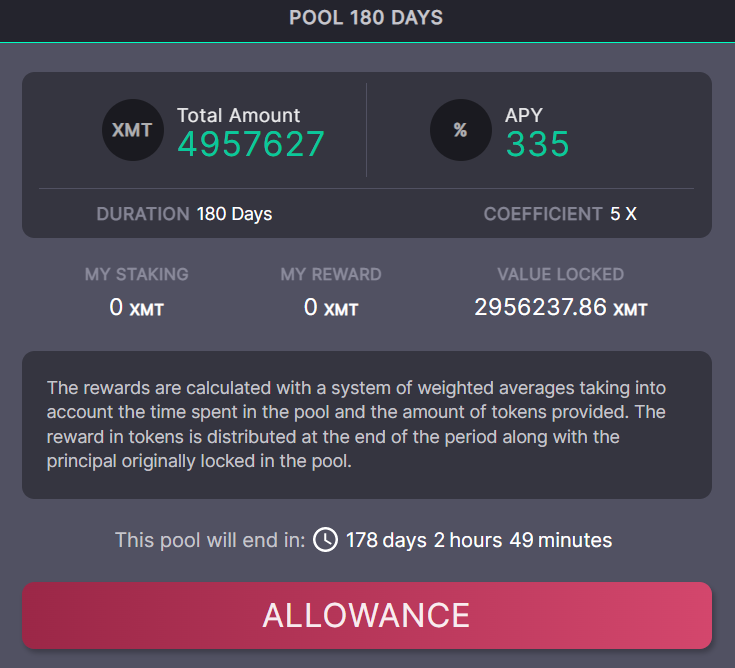Click the "This pool will end in:" label

click(210, 540)
